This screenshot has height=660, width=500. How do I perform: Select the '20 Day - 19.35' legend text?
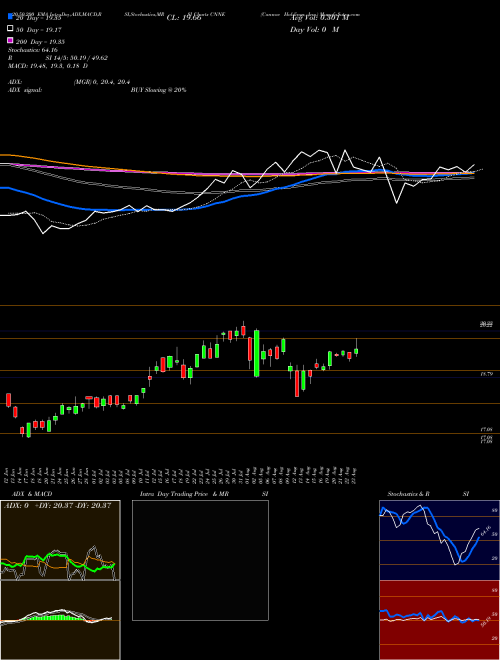point(37,18)
